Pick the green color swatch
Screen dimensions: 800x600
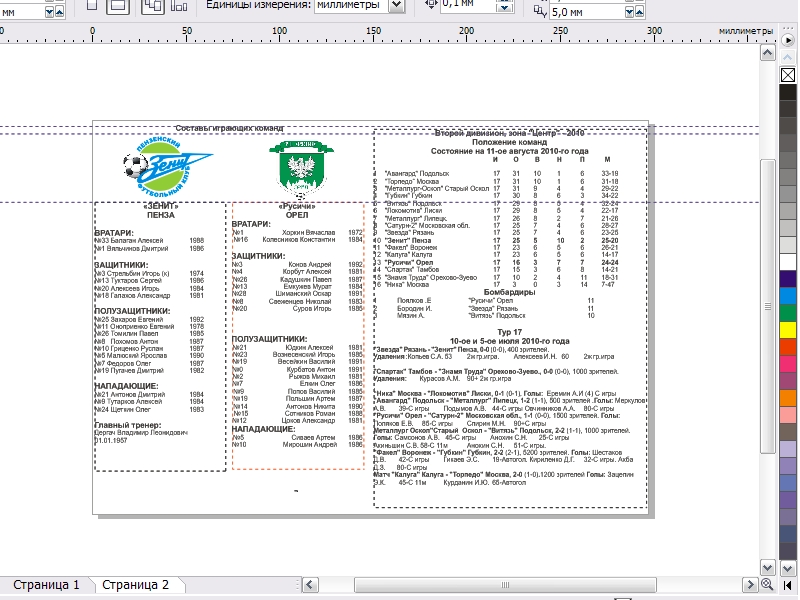click(788, 312)
